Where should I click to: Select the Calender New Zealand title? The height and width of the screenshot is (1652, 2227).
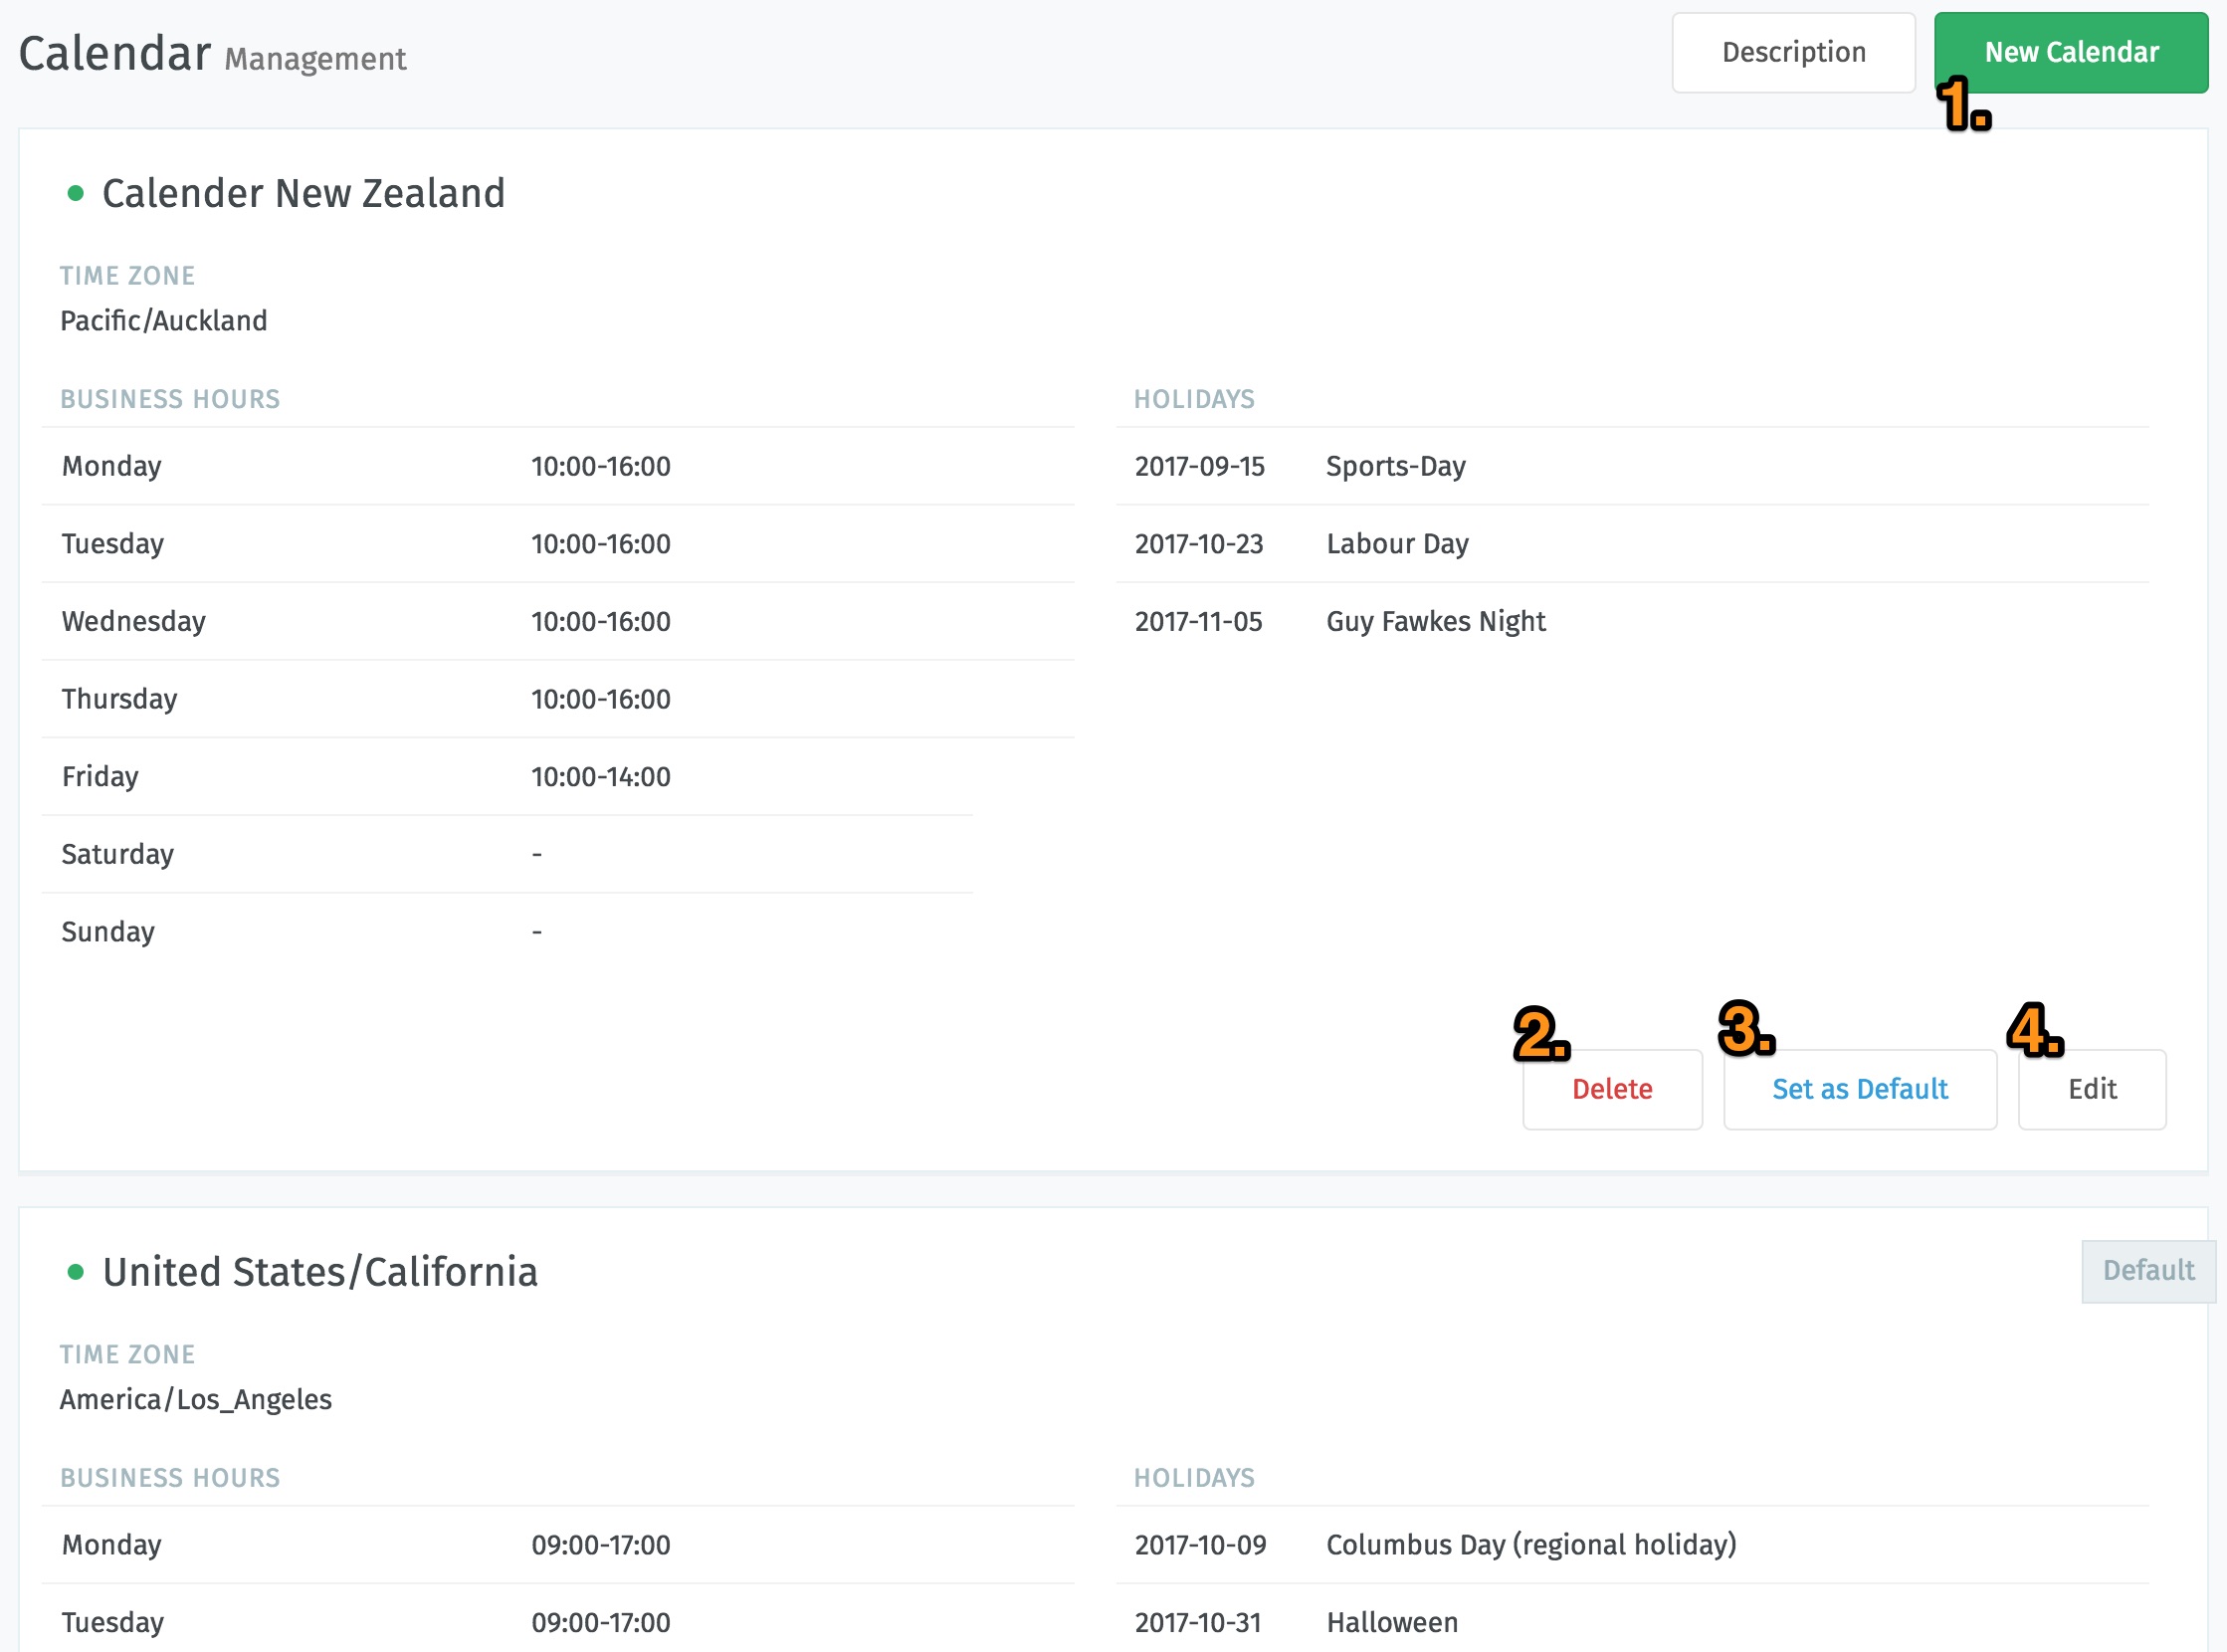[303, 193]
